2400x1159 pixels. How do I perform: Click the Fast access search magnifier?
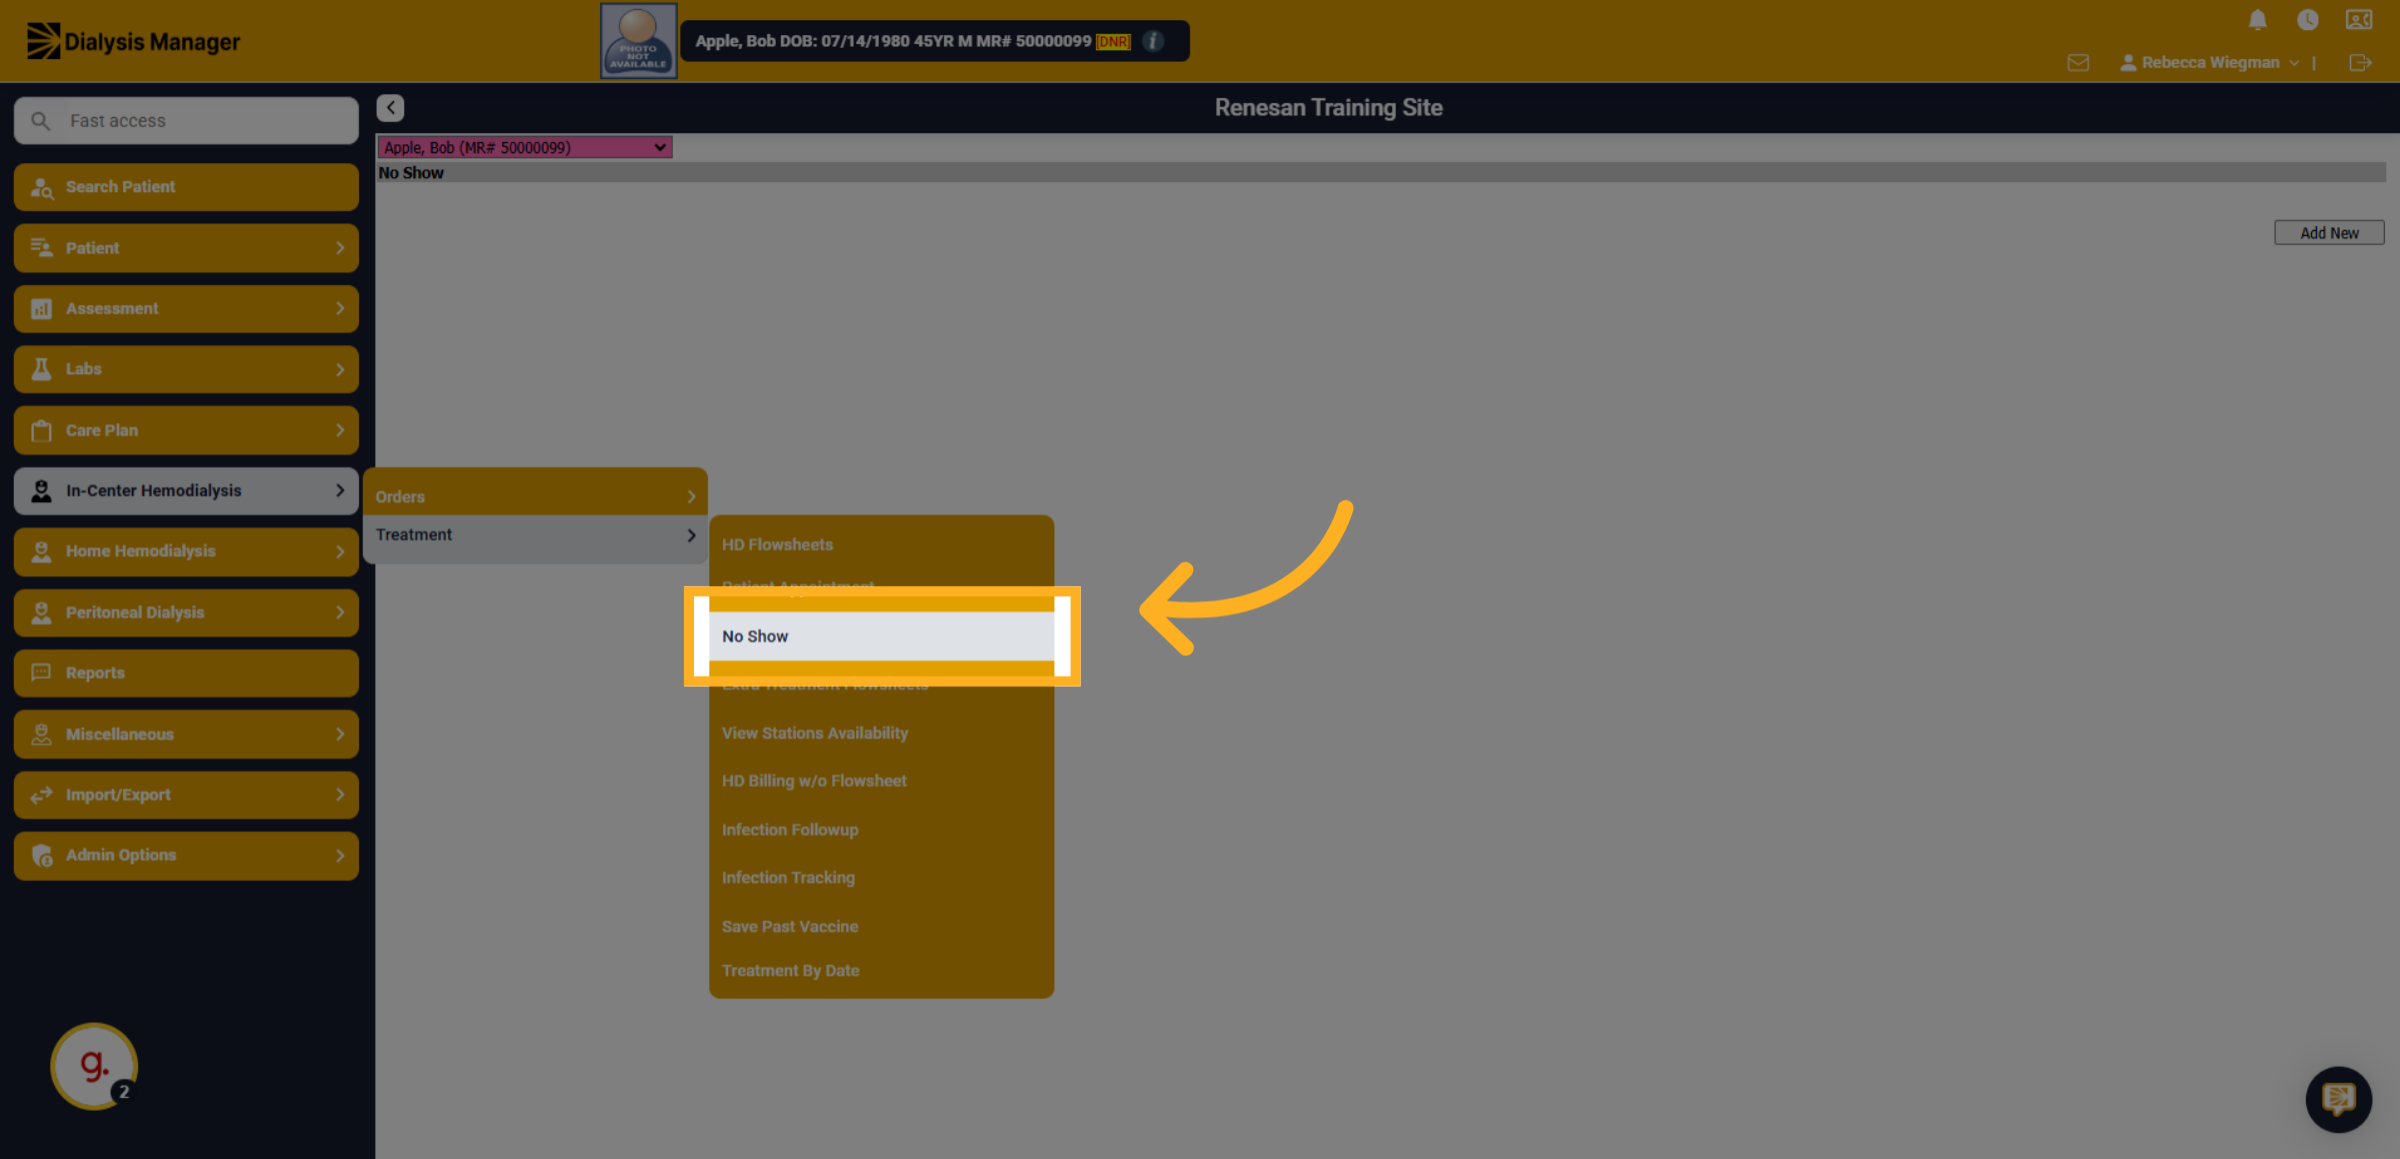[x=40, y=121]
